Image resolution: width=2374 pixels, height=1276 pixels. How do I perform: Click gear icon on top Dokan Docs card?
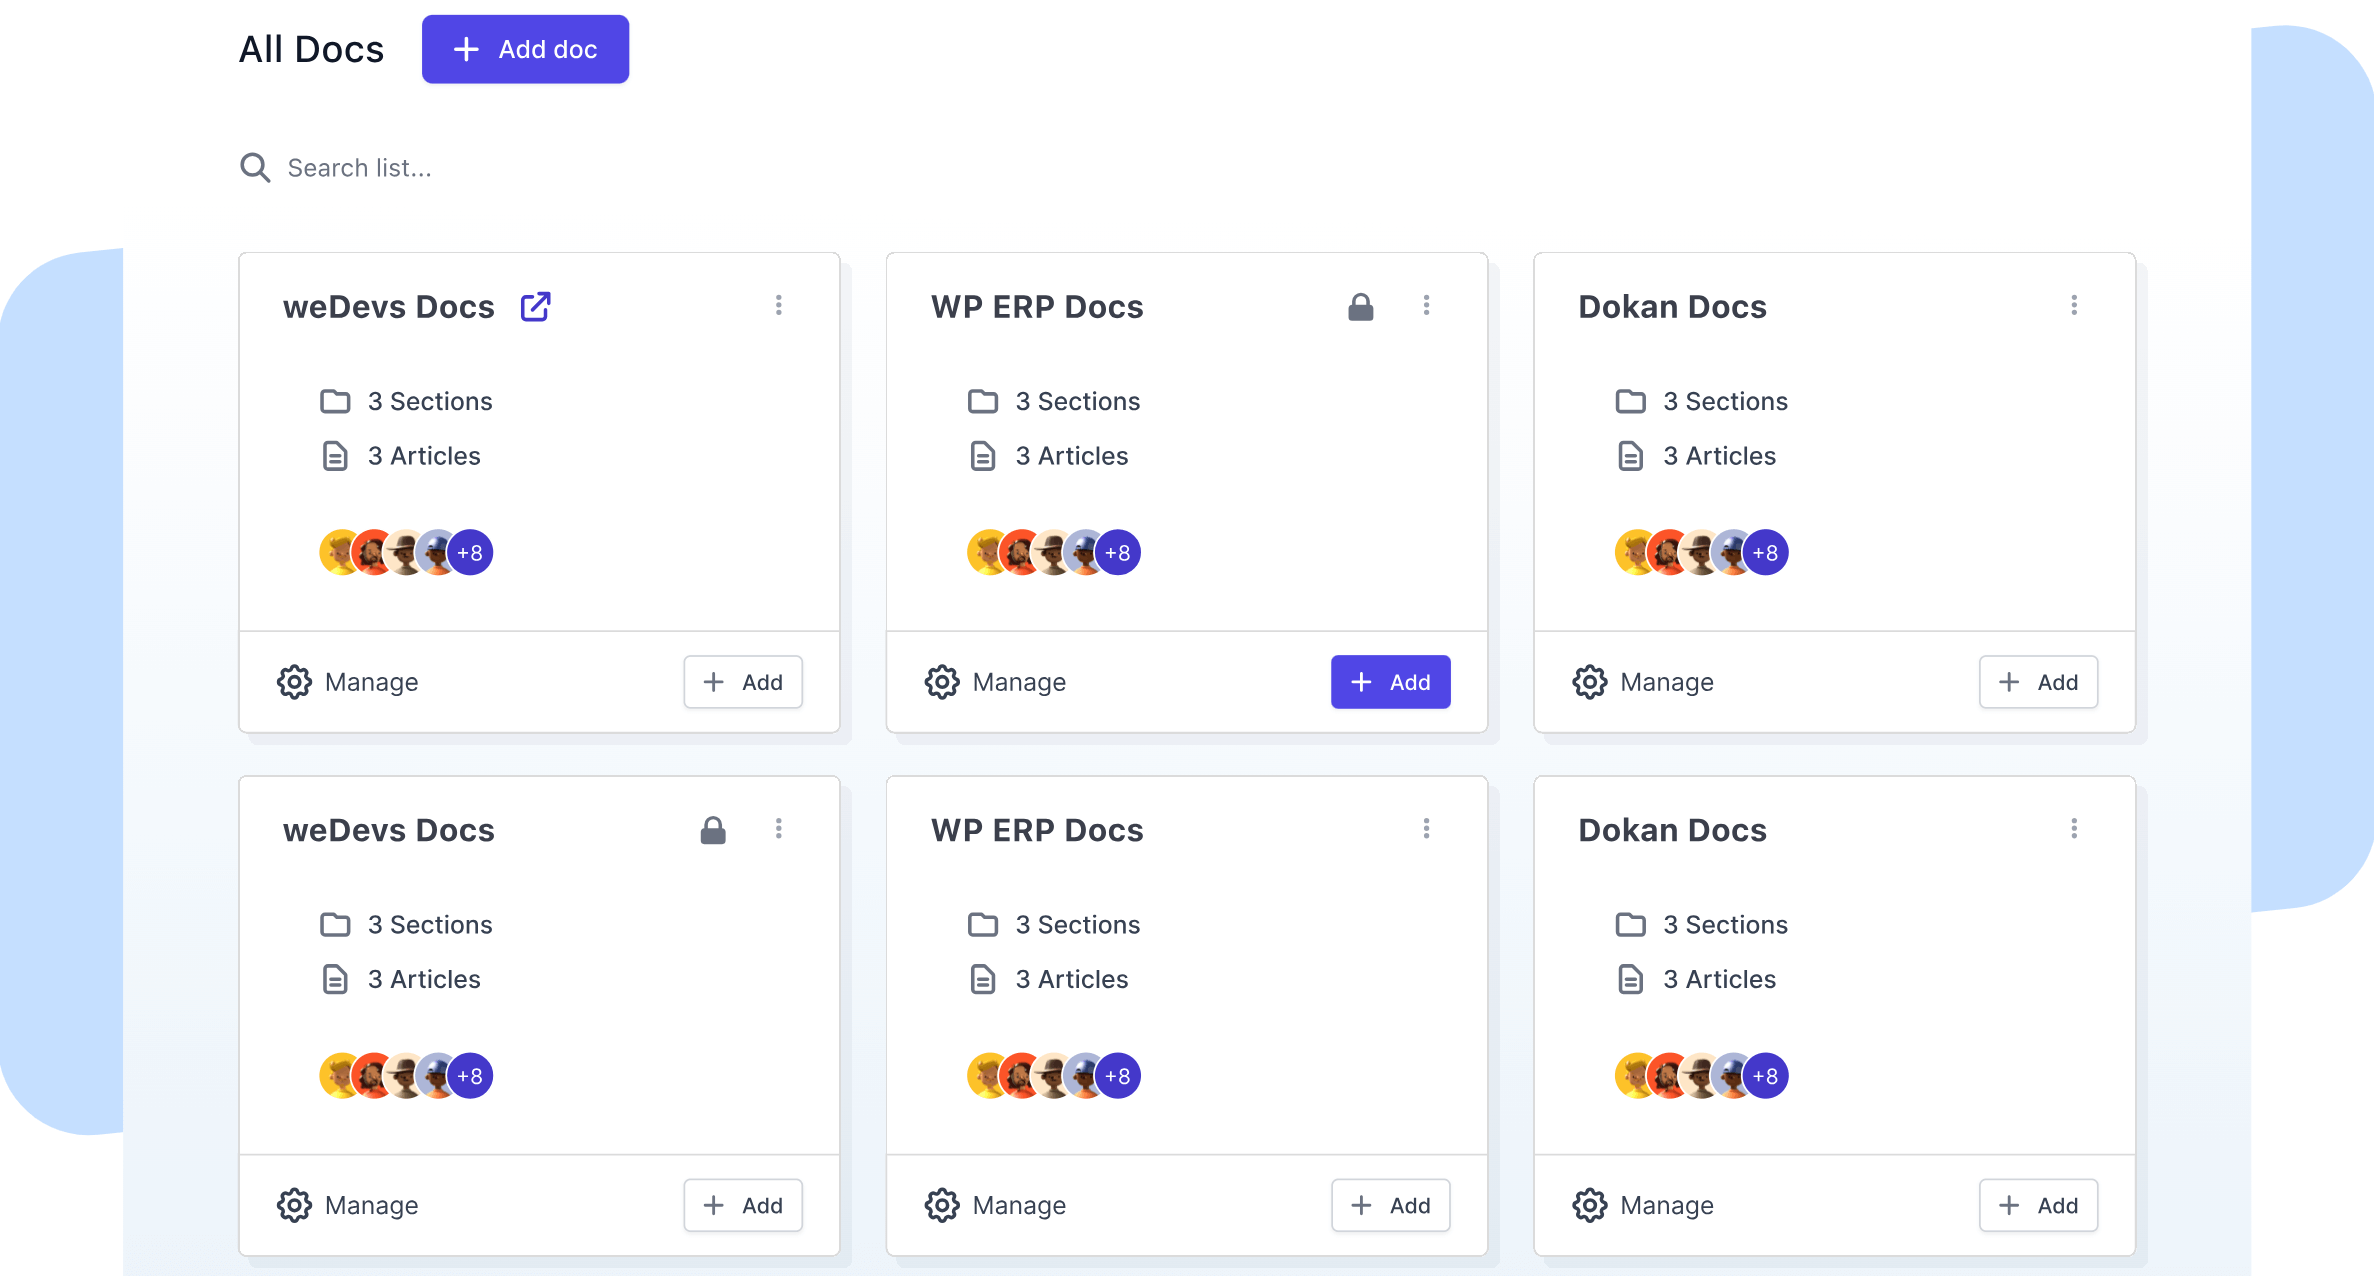pos(1590,682)
